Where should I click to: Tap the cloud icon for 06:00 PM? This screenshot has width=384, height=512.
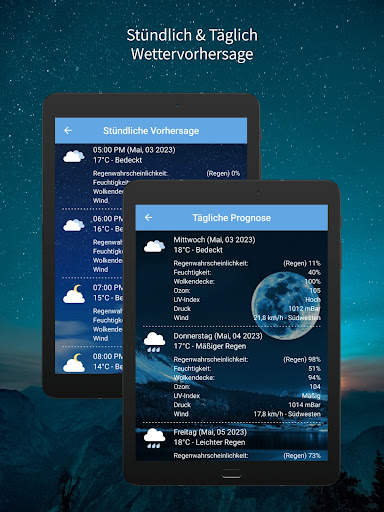point(74,225)
